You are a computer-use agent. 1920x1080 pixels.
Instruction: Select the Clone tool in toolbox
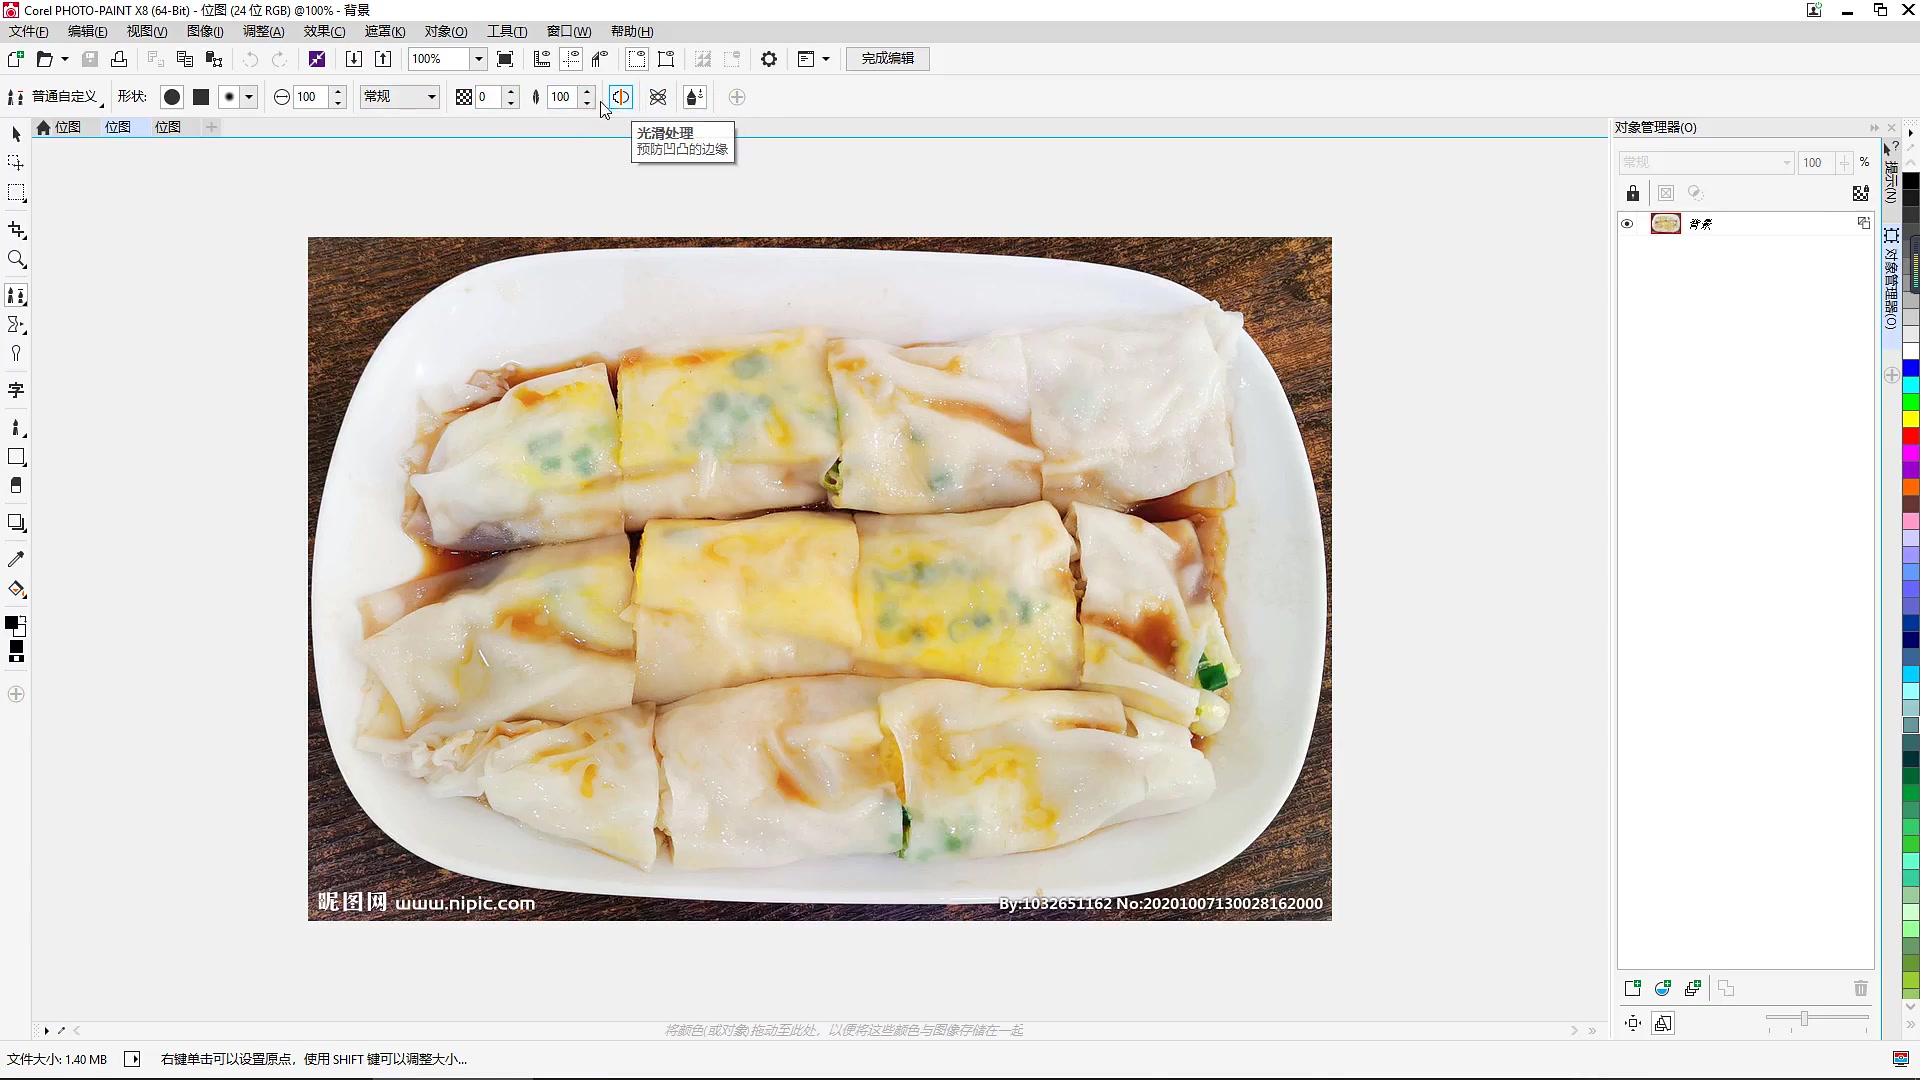click(16, 296)
